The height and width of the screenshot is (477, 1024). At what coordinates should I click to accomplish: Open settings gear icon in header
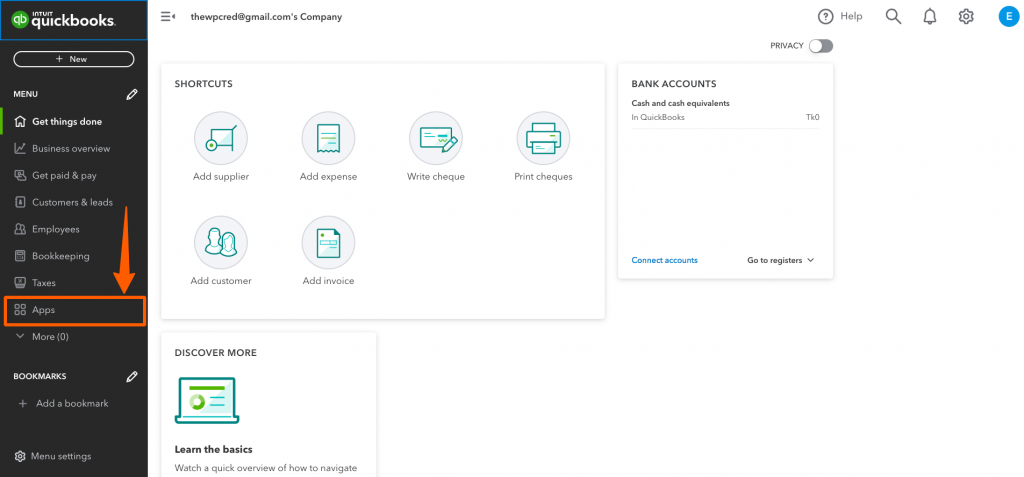click(x=966, y=17)
